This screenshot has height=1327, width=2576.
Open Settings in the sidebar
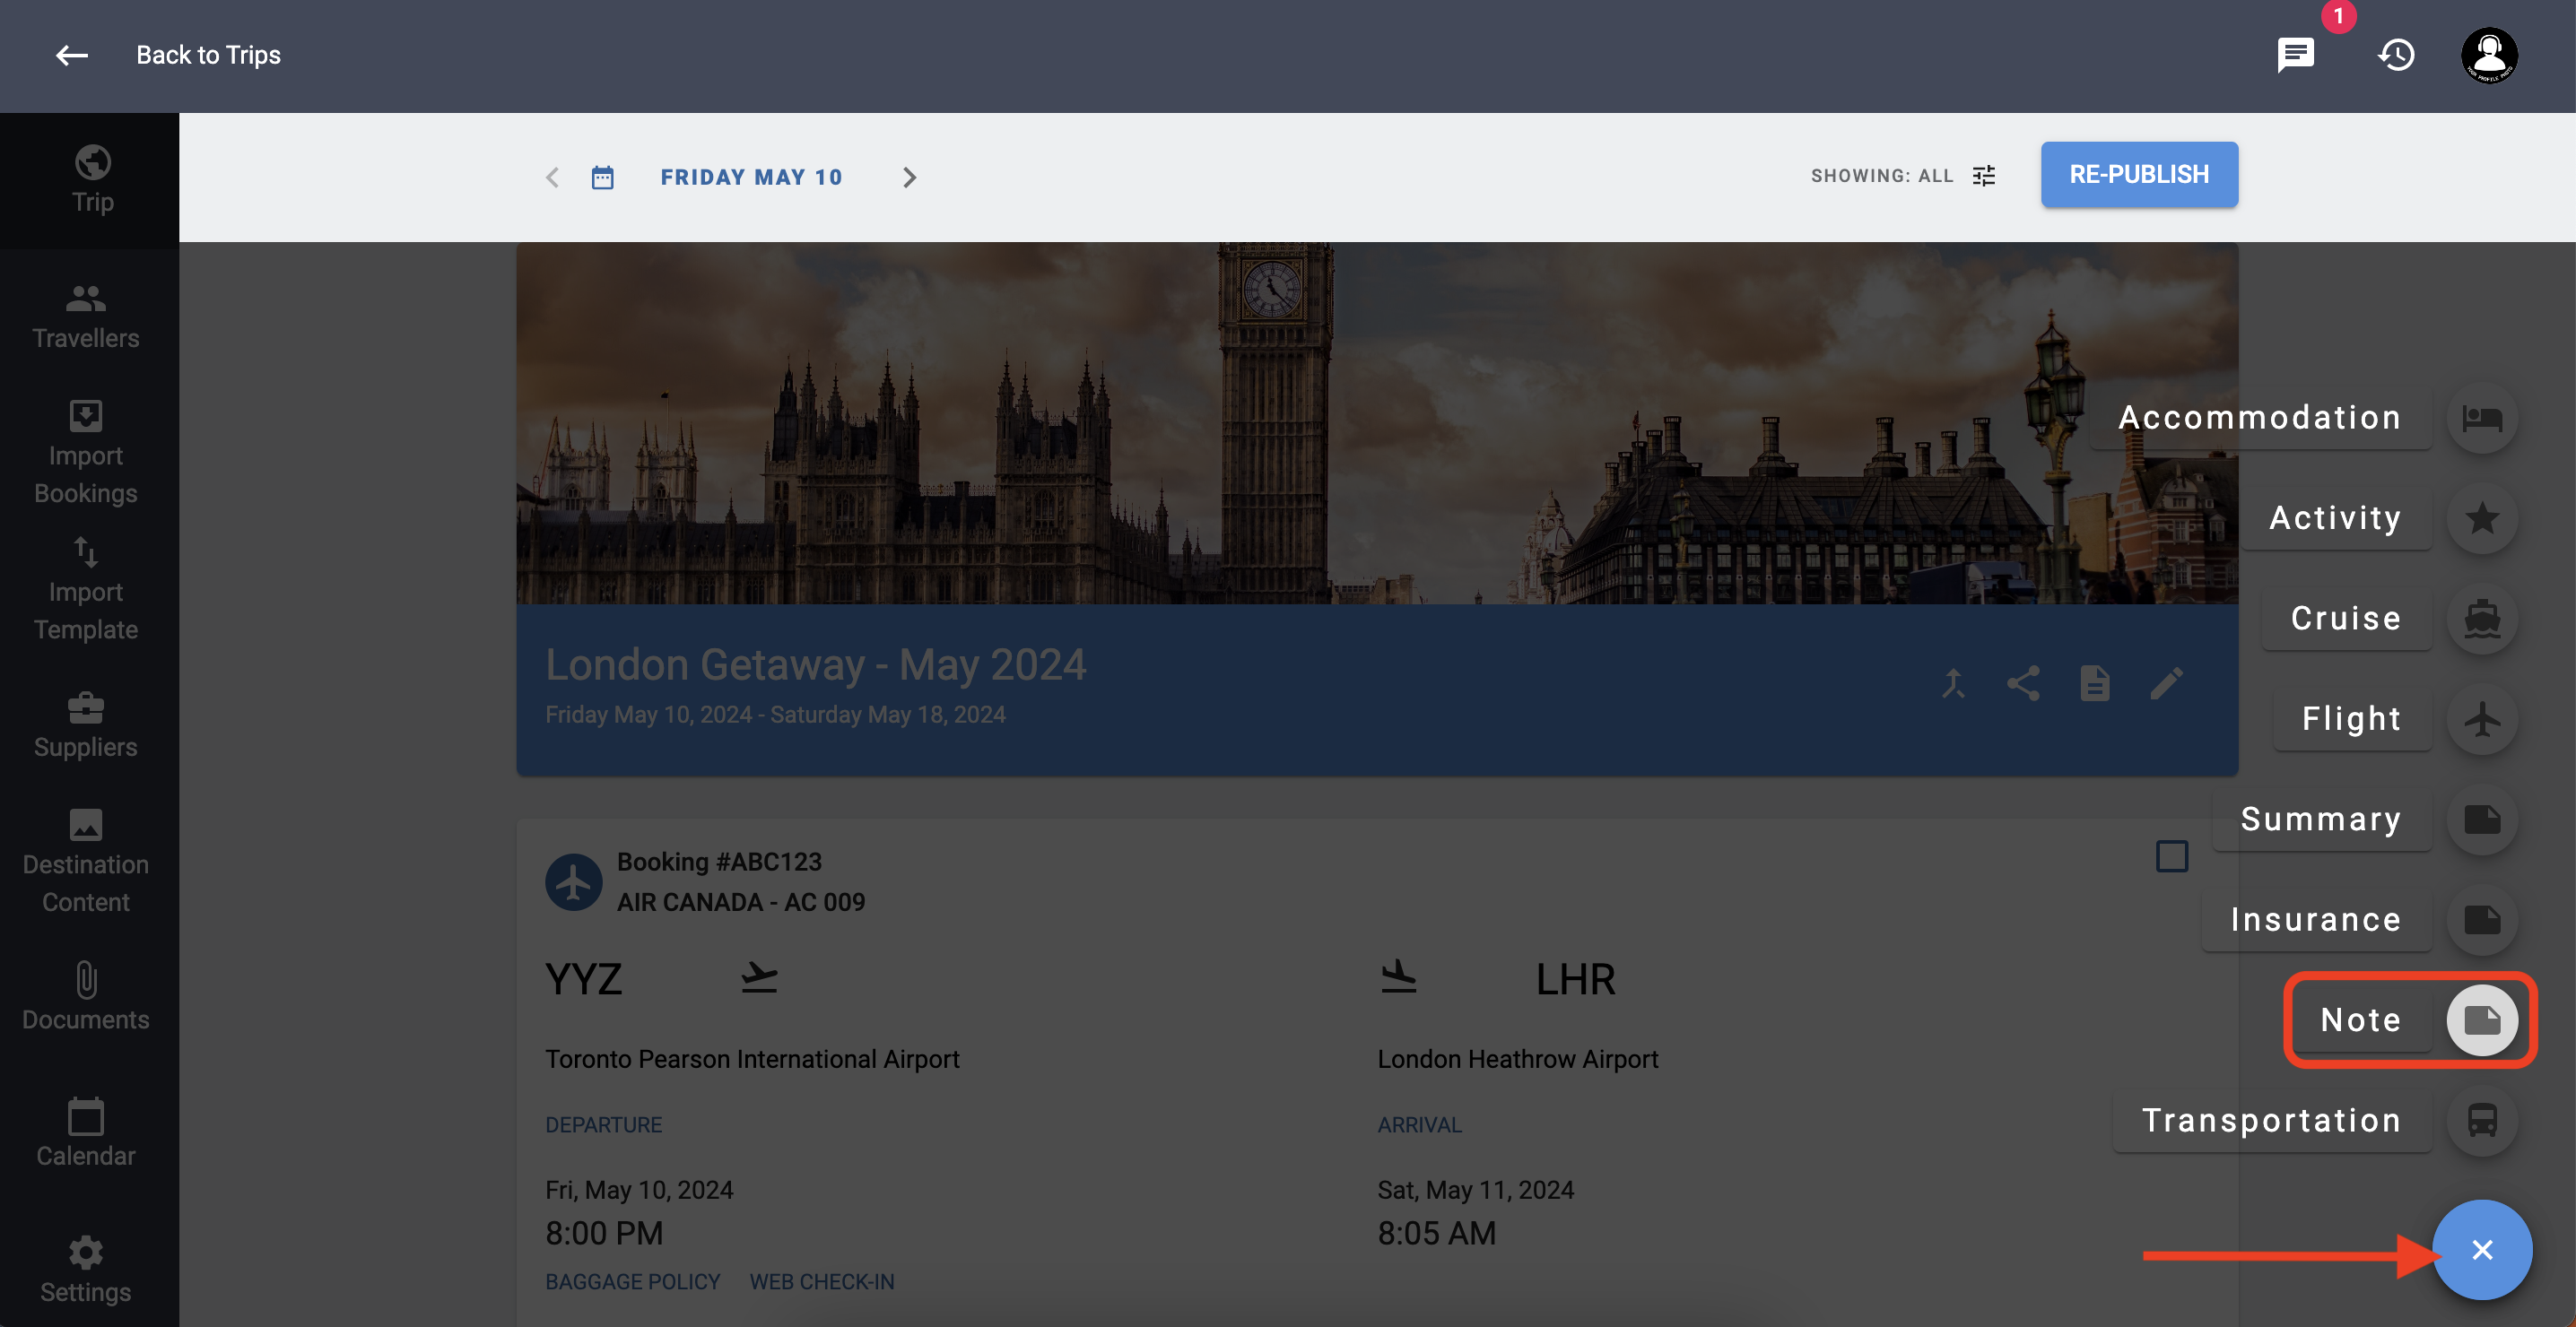[86, 1270]
